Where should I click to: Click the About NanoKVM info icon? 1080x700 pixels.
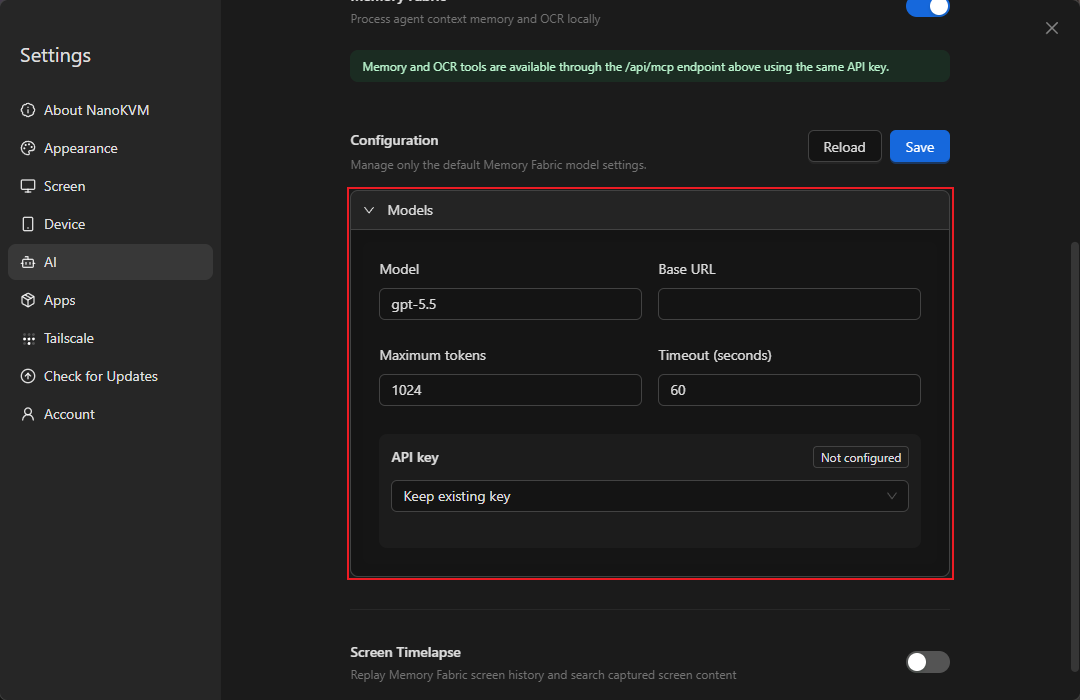[x=28, y=110]
